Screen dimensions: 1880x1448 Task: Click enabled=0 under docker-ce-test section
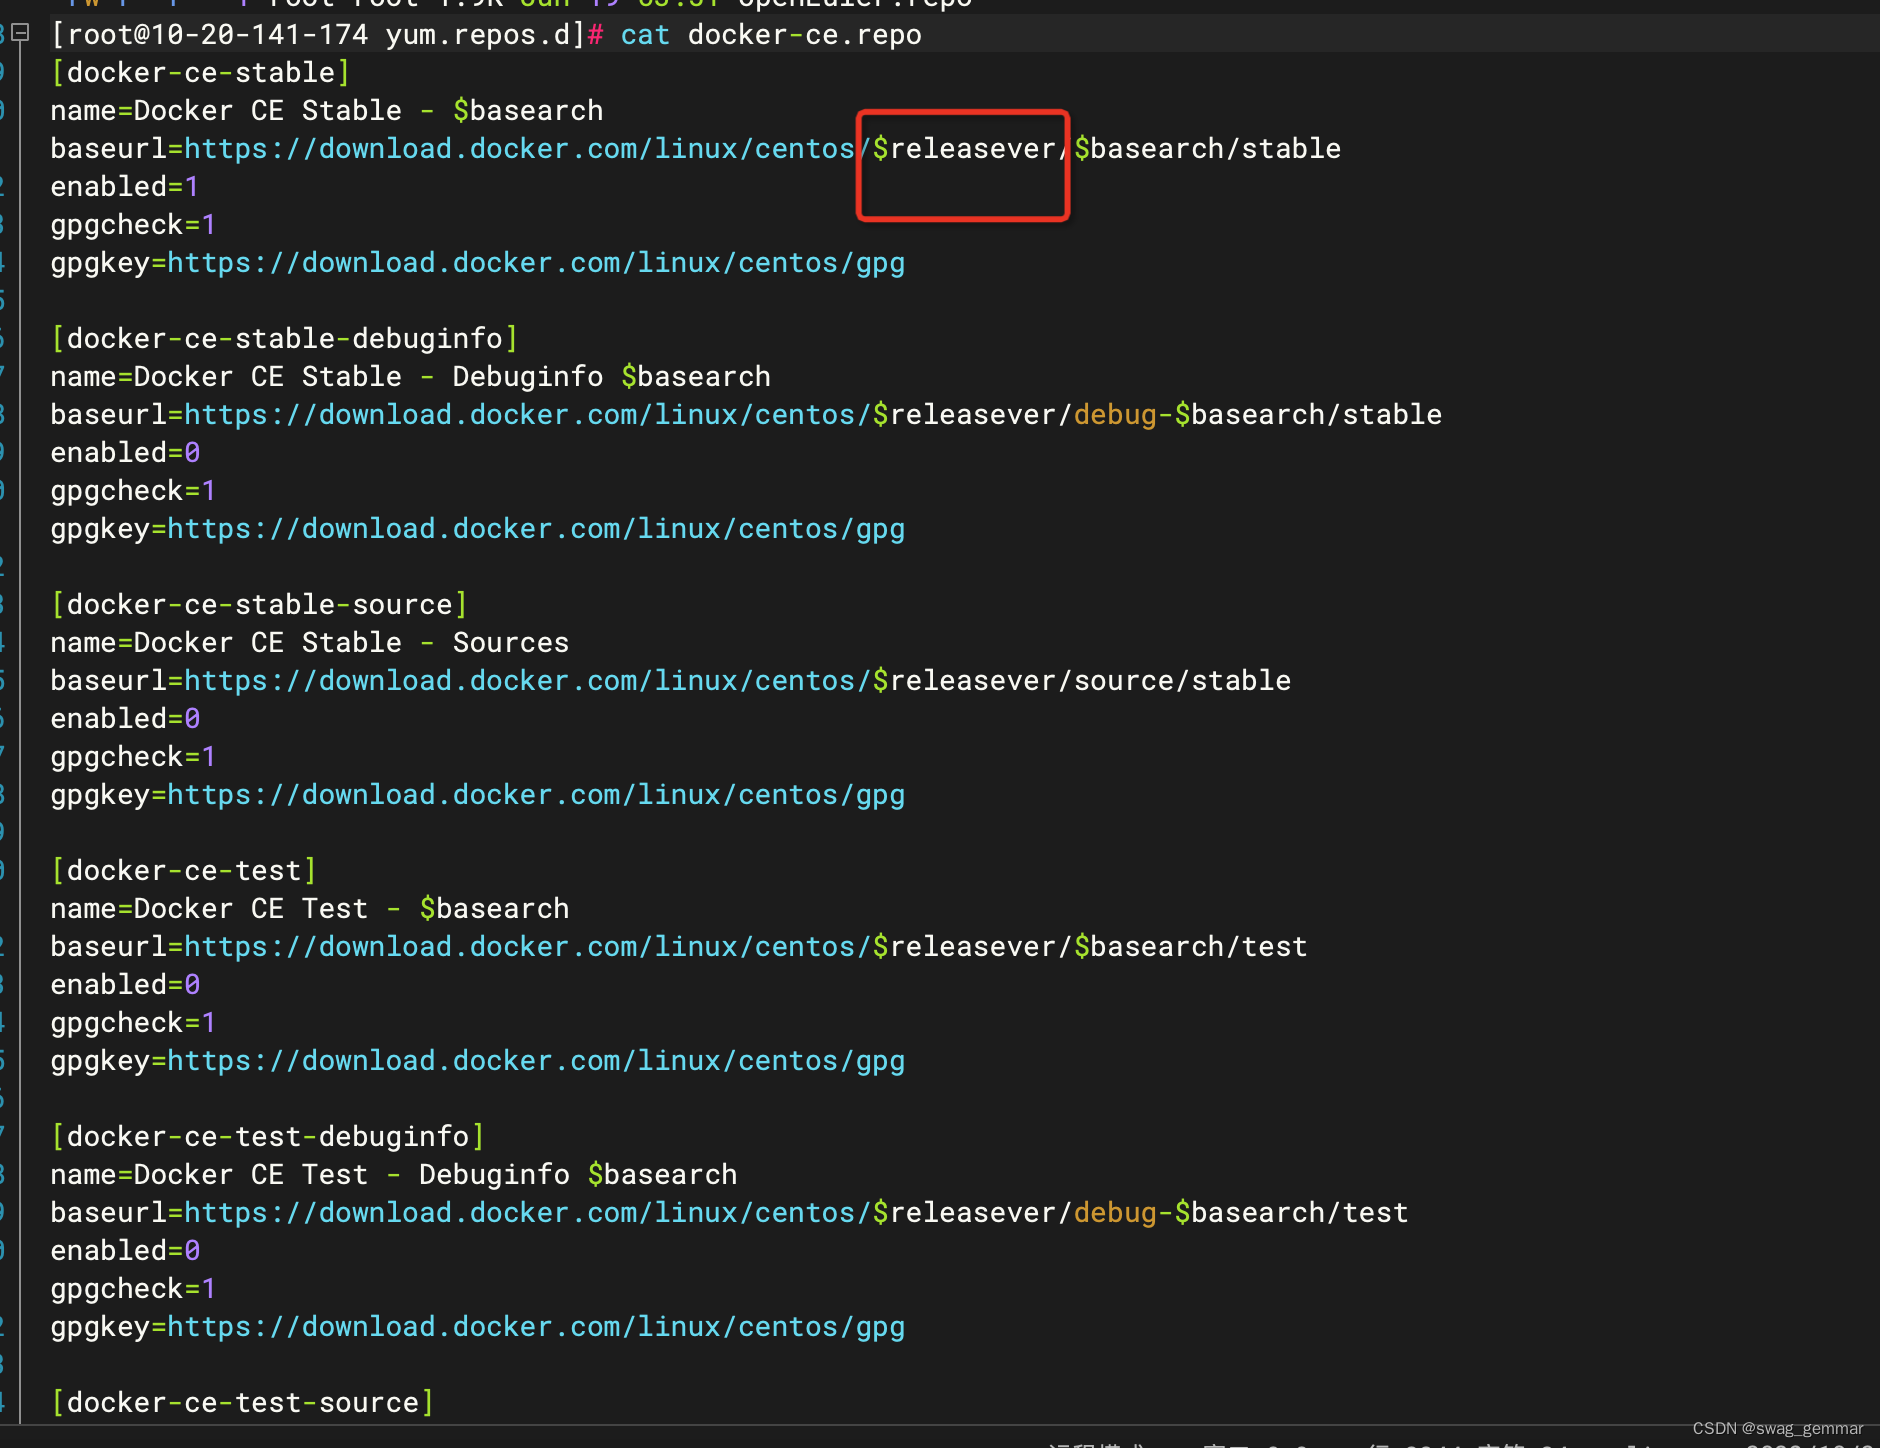(x=125, y=985)
